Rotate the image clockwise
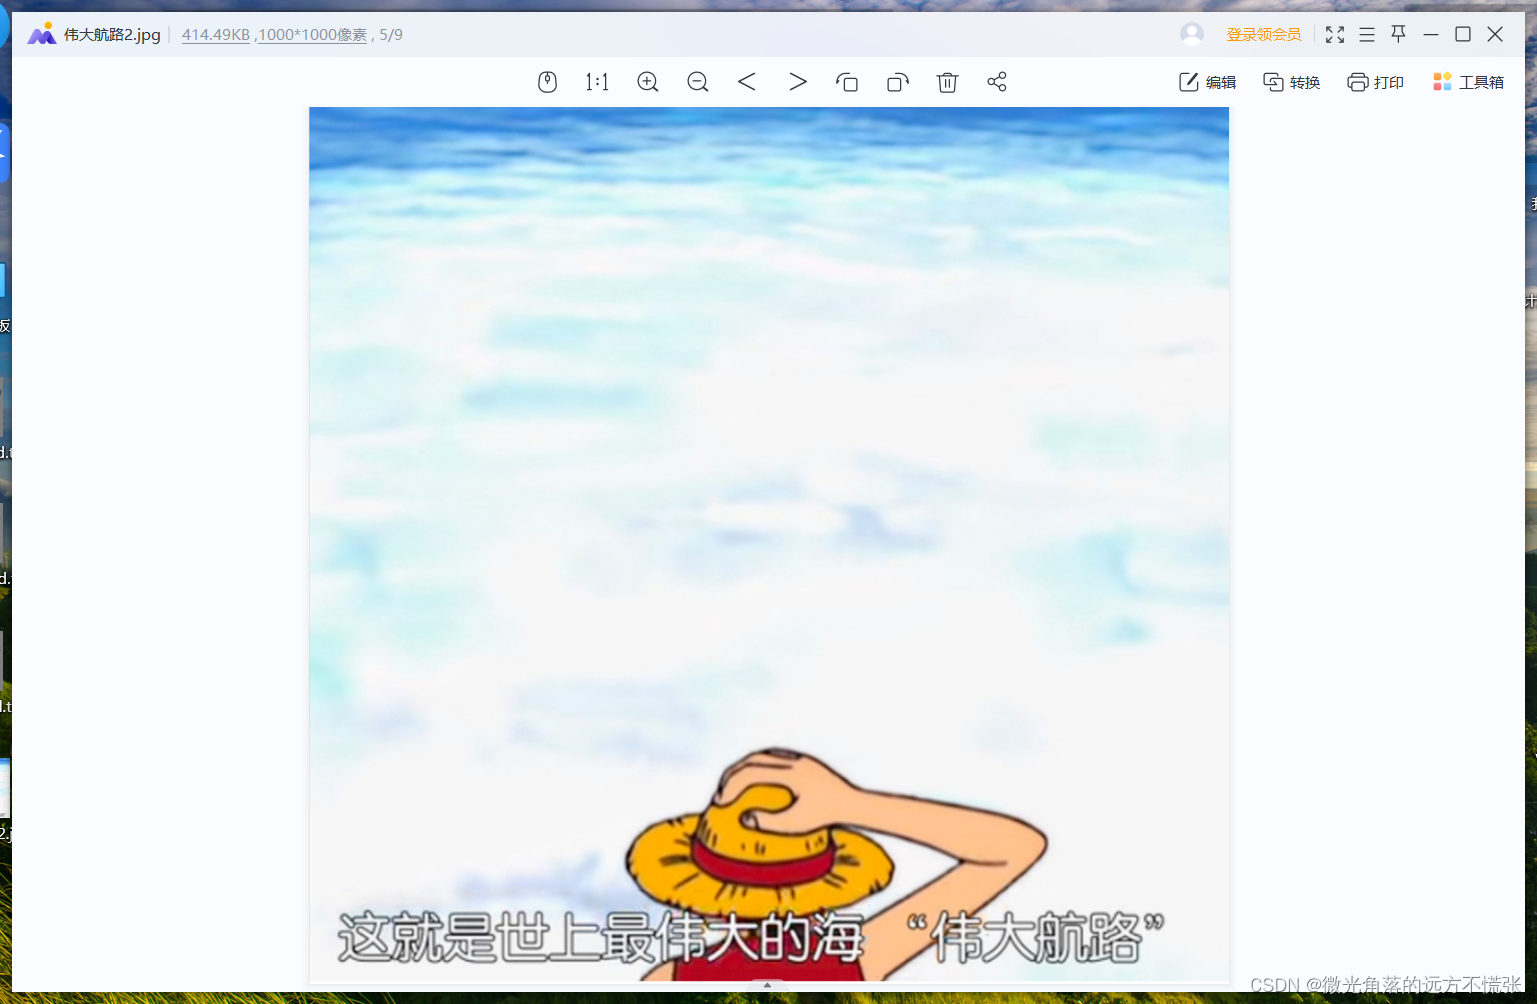Image resolution: width=1537 pixels, height=1004 pixels. [897, 82]
